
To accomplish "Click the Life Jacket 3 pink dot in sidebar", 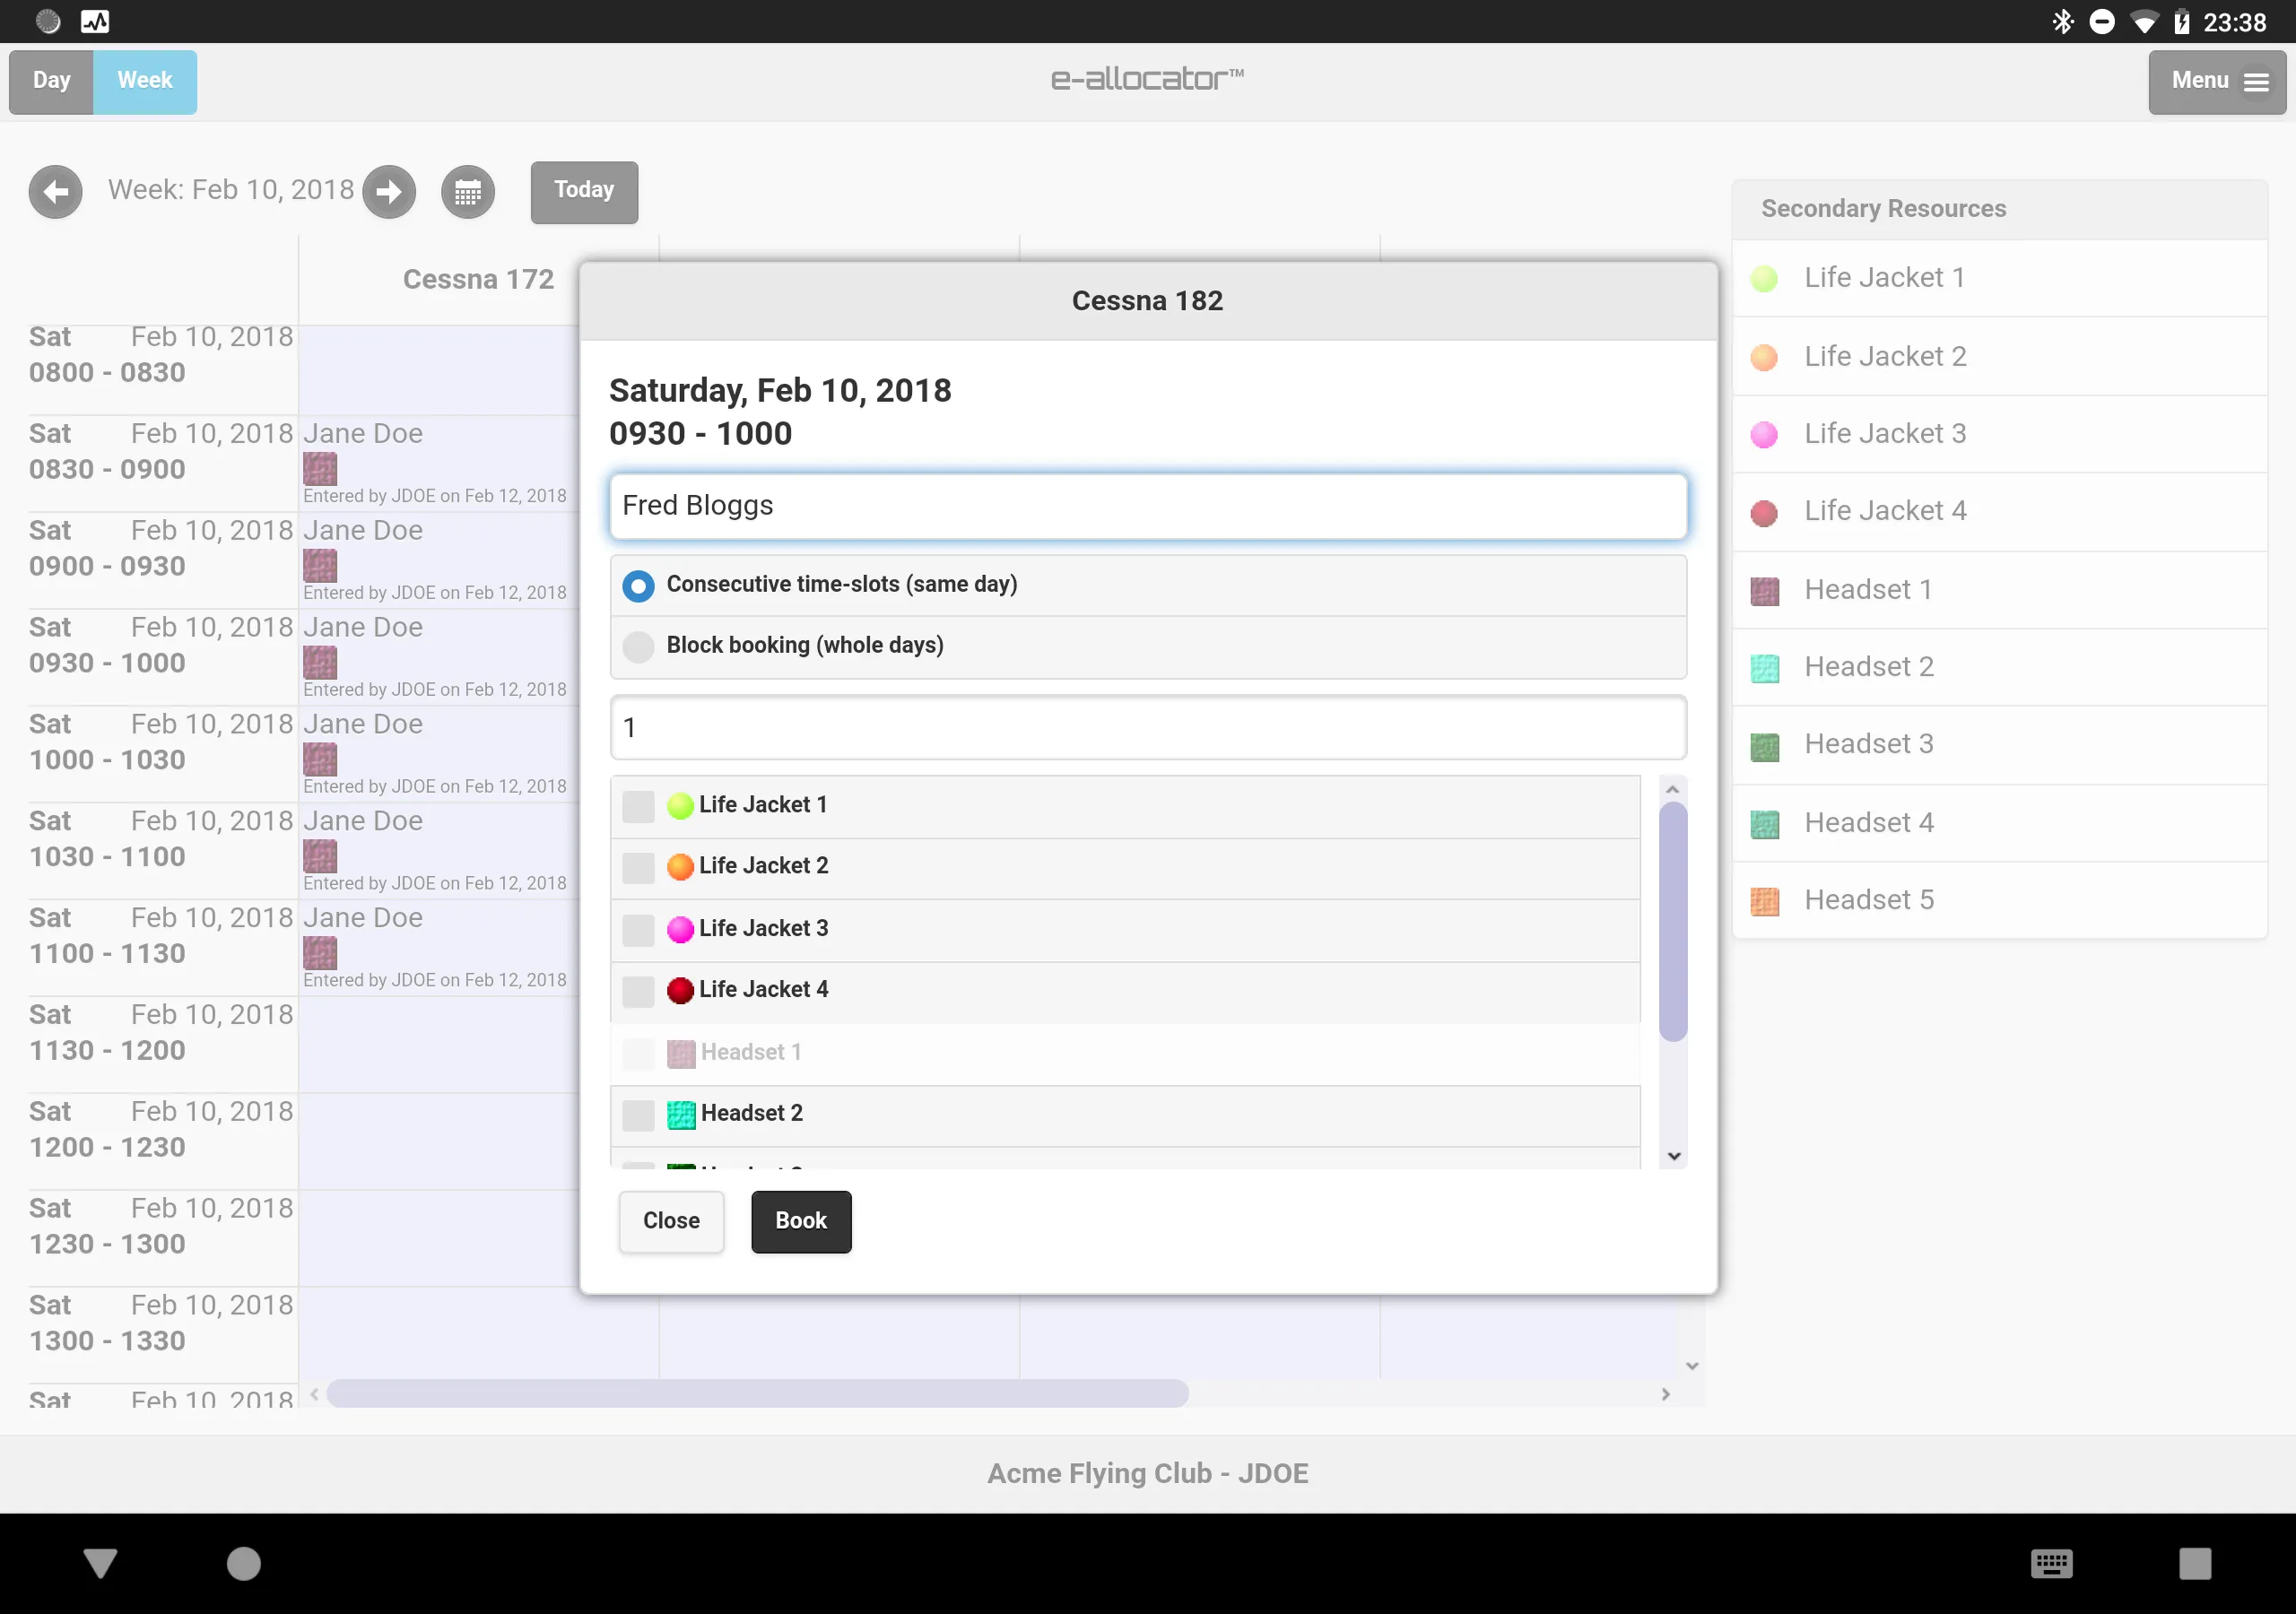I will 1764,434.
